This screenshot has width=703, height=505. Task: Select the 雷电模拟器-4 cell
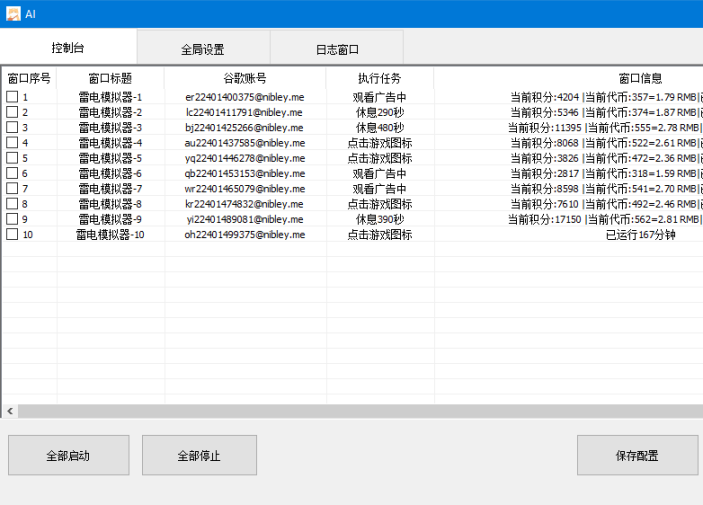point(110,143)
